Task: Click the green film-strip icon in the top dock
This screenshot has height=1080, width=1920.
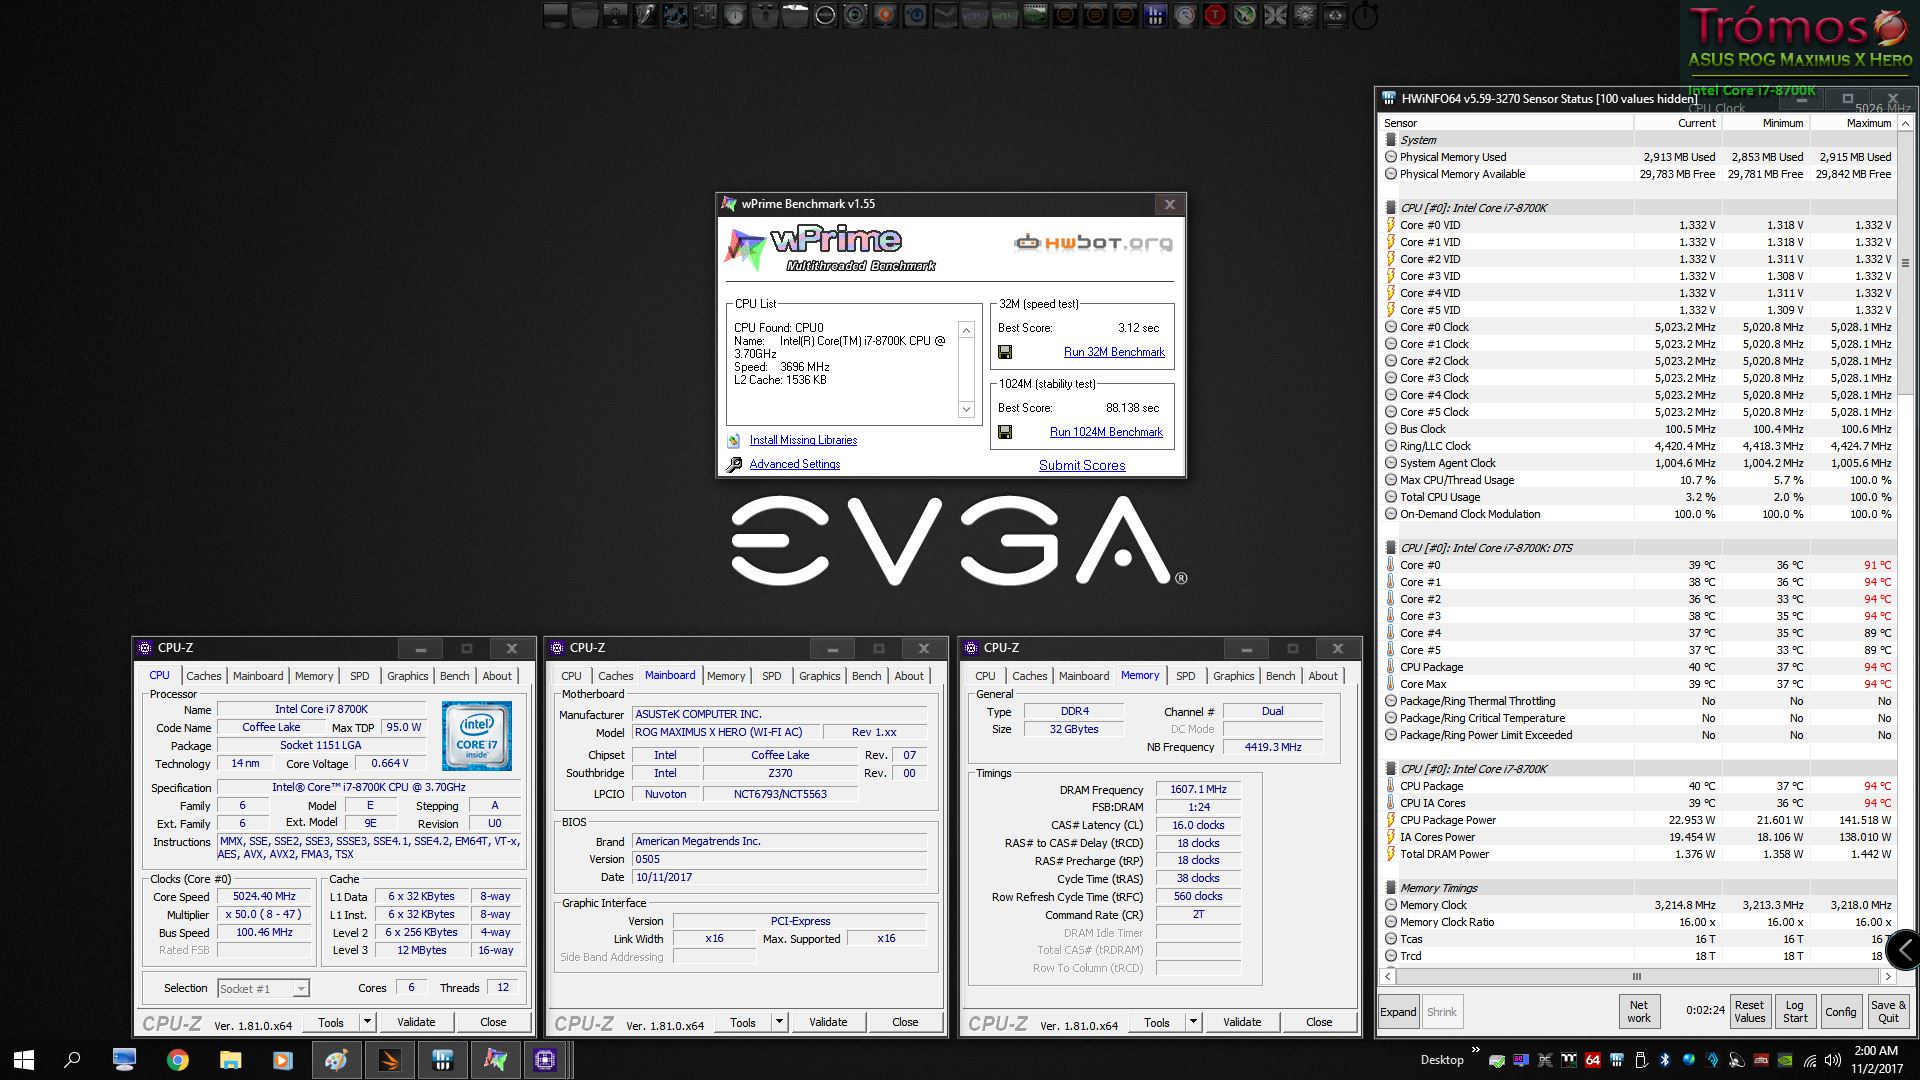Action: point(1035,15)
